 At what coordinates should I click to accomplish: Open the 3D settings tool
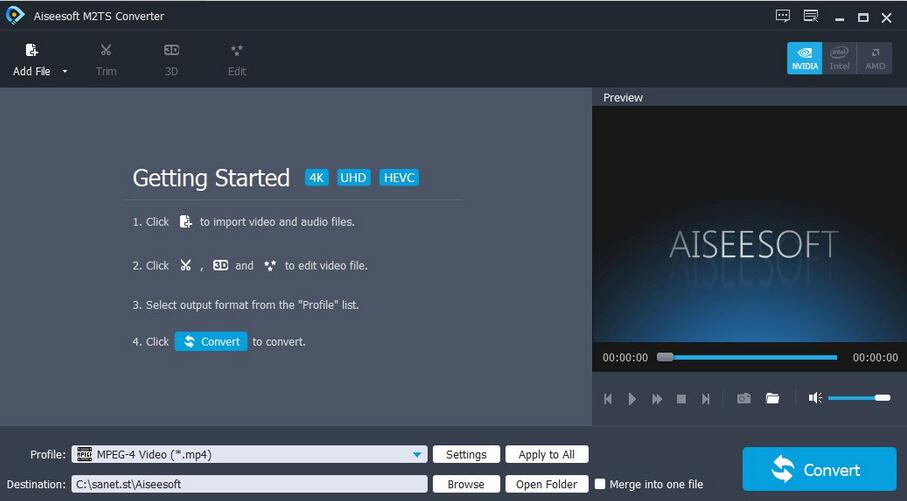(x=171, y=60)
